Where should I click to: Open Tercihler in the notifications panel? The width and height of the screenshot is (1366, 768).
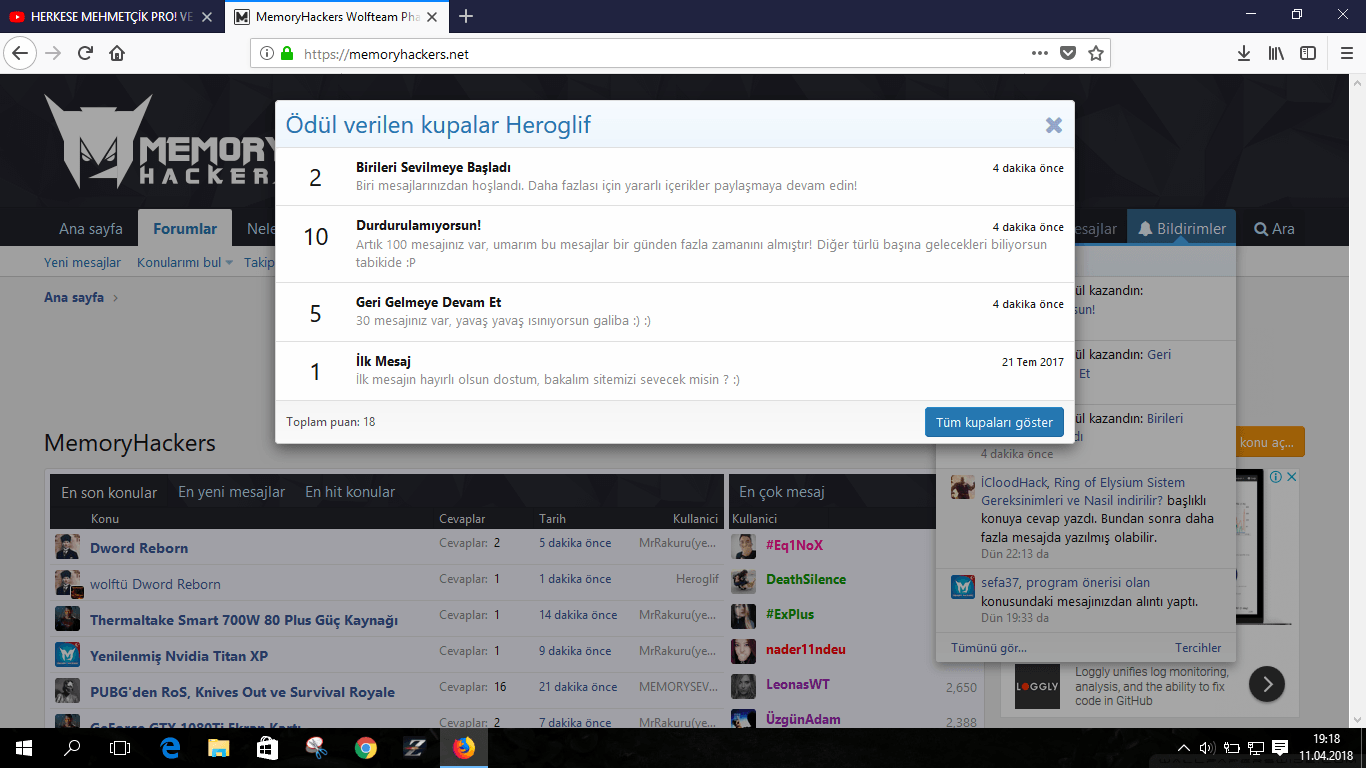point(1198,648)
